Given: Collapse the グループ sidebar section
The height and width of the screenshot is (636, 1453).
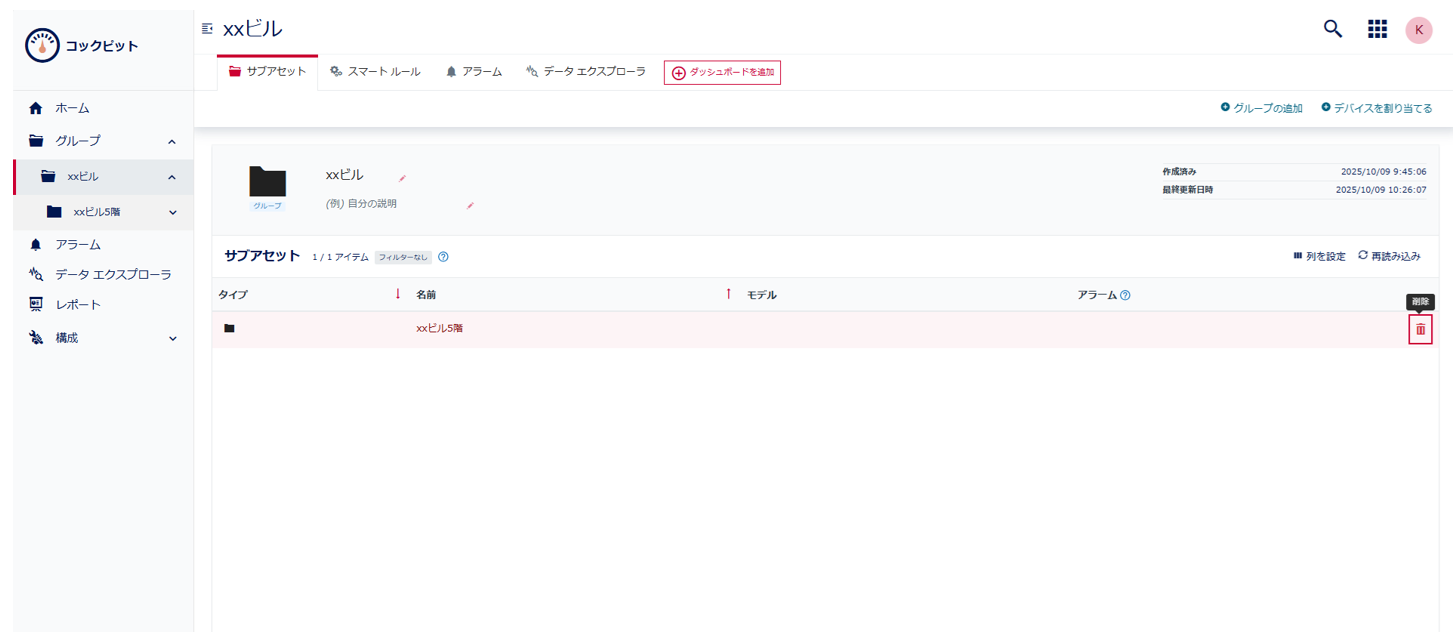Looking at the screenshot, I should pyautogui.click(x=170, y=141).
